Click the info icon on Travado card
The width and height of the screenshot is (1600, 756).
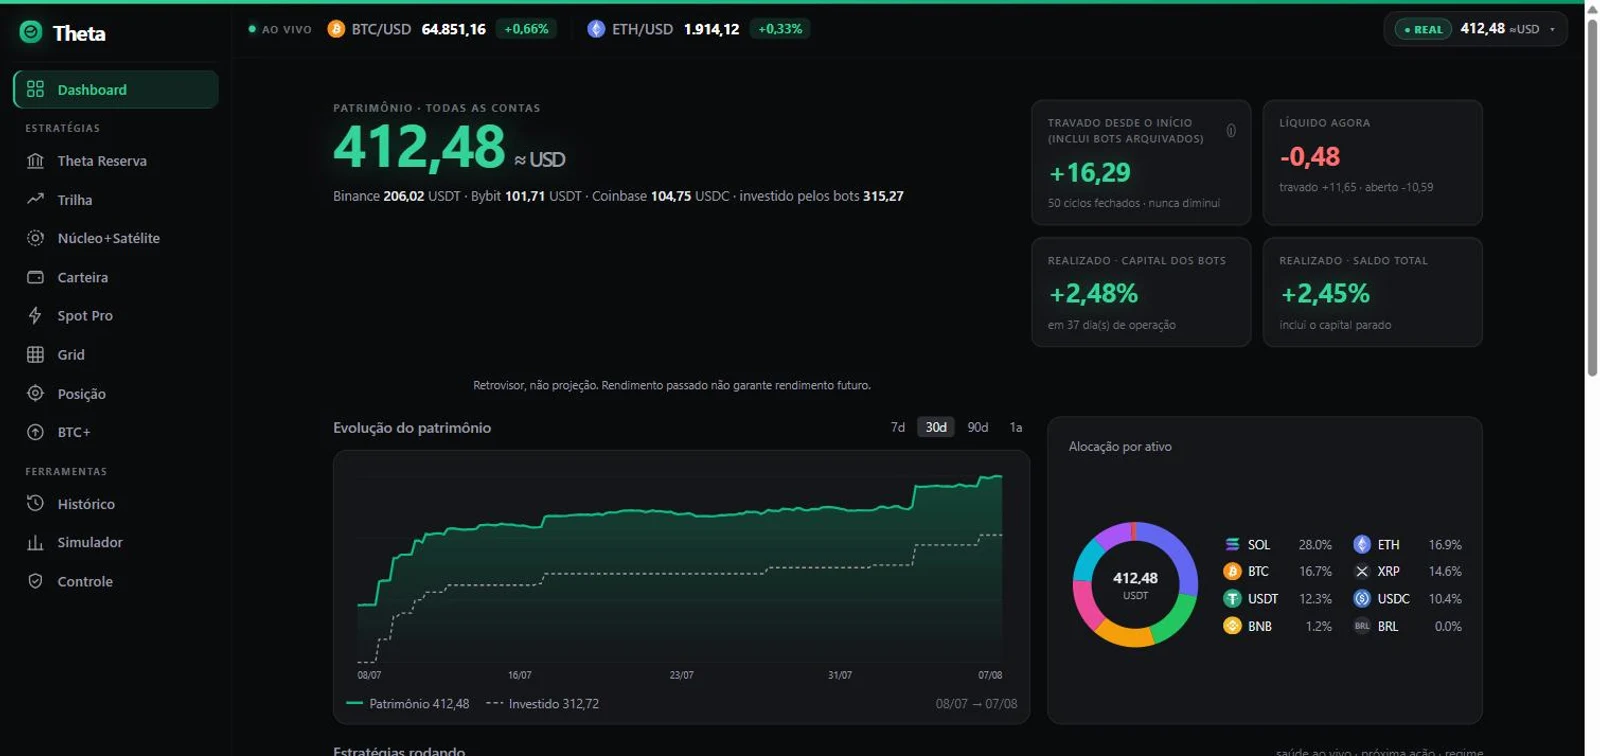pos(1231,130)
